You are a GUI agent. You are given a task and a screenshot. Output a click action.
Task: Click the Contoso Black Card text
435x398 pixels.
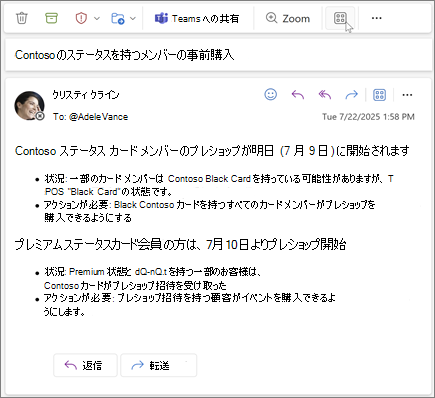[x=209, y=179]
